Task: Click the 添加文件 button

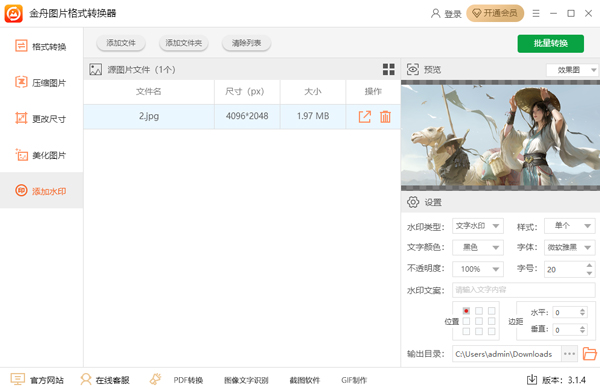Action: pyautogui.click(x=121, y=43)
